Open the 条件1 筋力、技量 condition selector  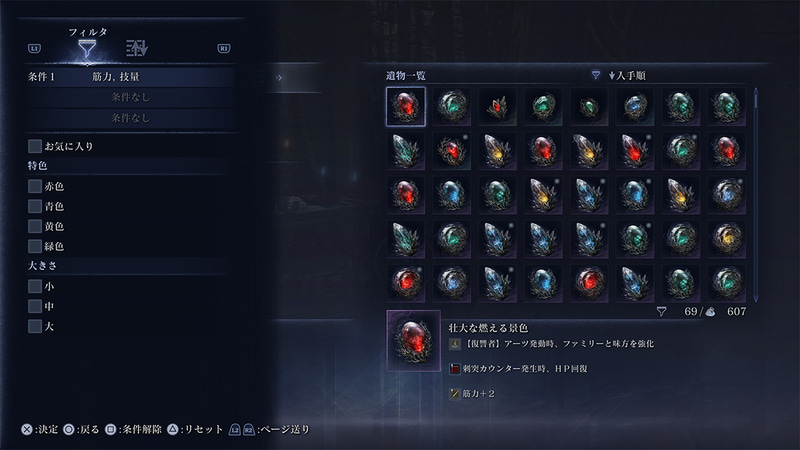(x=131, y=77)
